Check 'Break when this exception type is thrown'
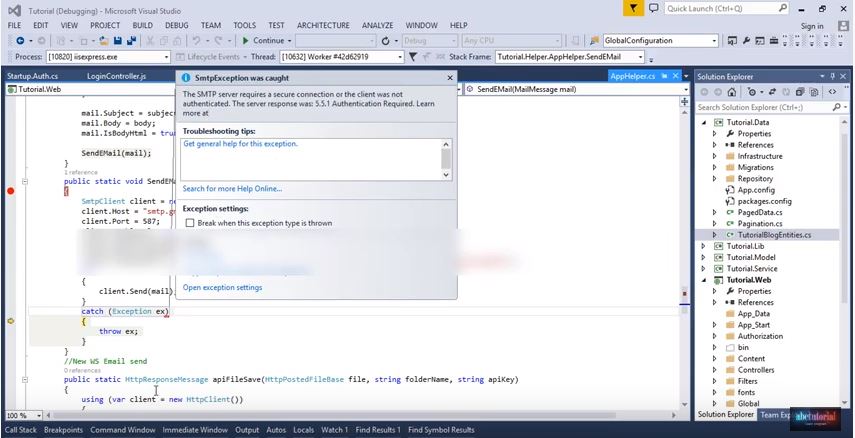This screenshot has width=855, height=438. coord(190,223)
